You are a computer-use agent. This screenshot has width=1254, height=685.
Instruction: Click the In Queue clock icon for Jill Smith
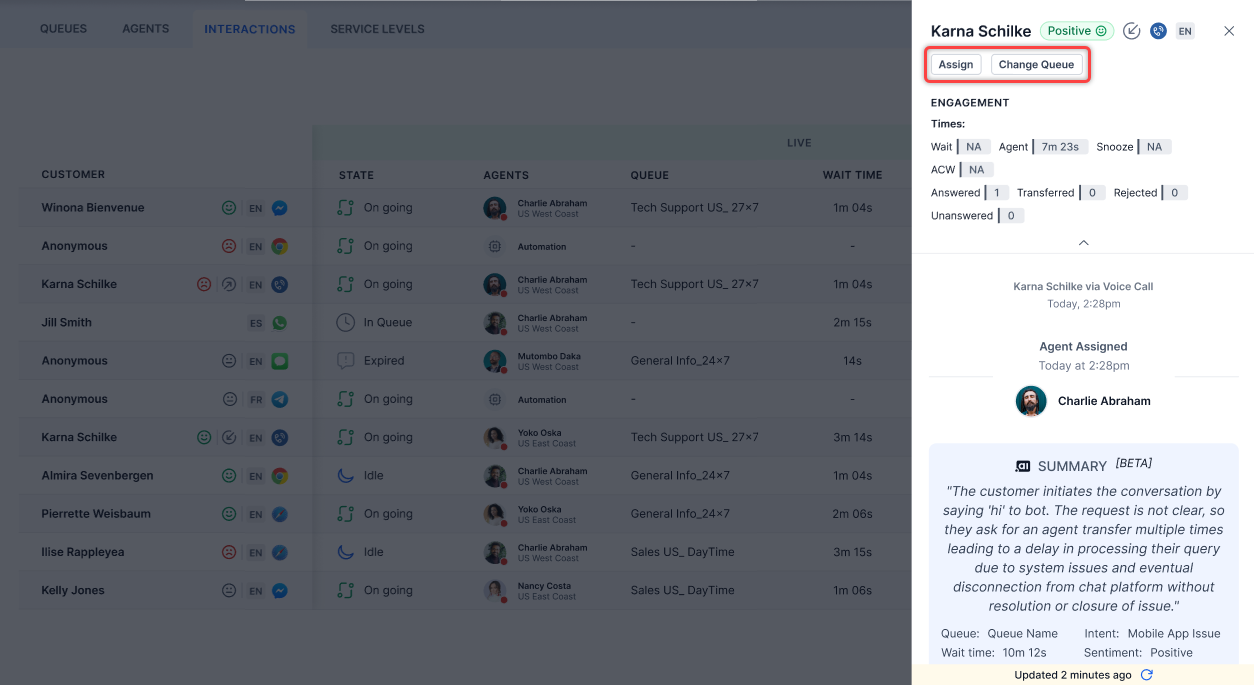[x=346, y=323]
